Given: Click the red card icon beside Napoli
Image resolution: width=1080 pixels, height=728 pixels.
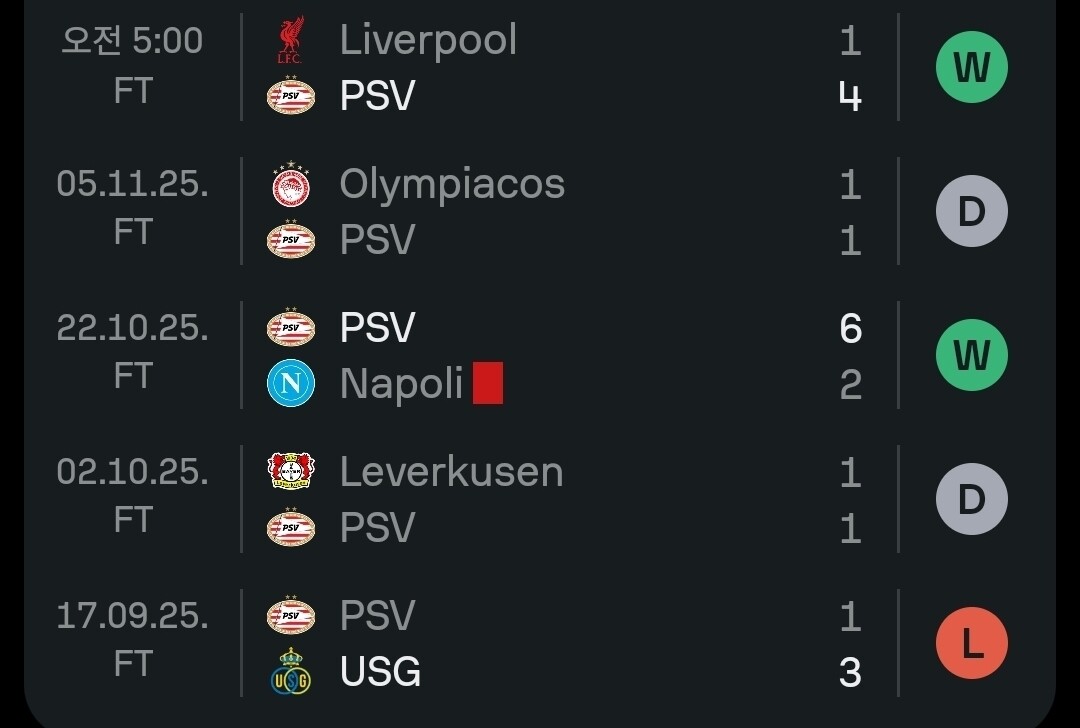Looking at the screenshot, I should tap(488, 384).
